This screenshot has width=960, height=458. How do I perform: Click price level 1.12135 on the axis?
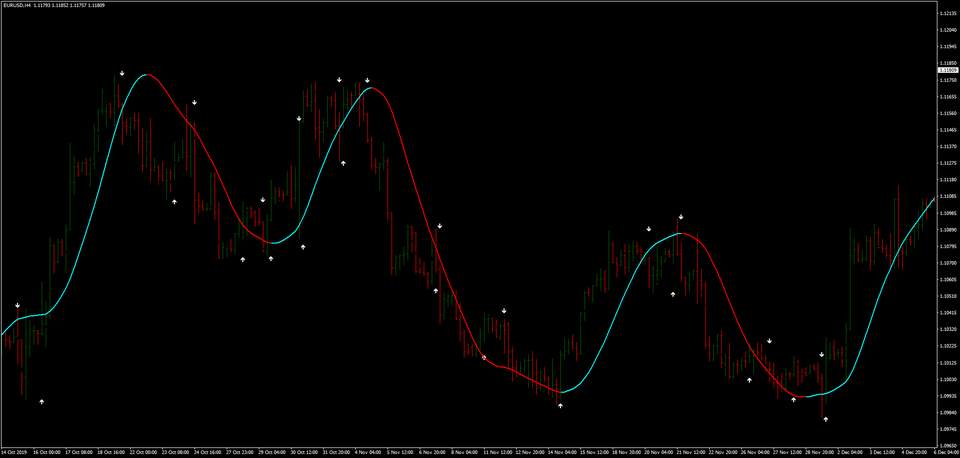948,13
